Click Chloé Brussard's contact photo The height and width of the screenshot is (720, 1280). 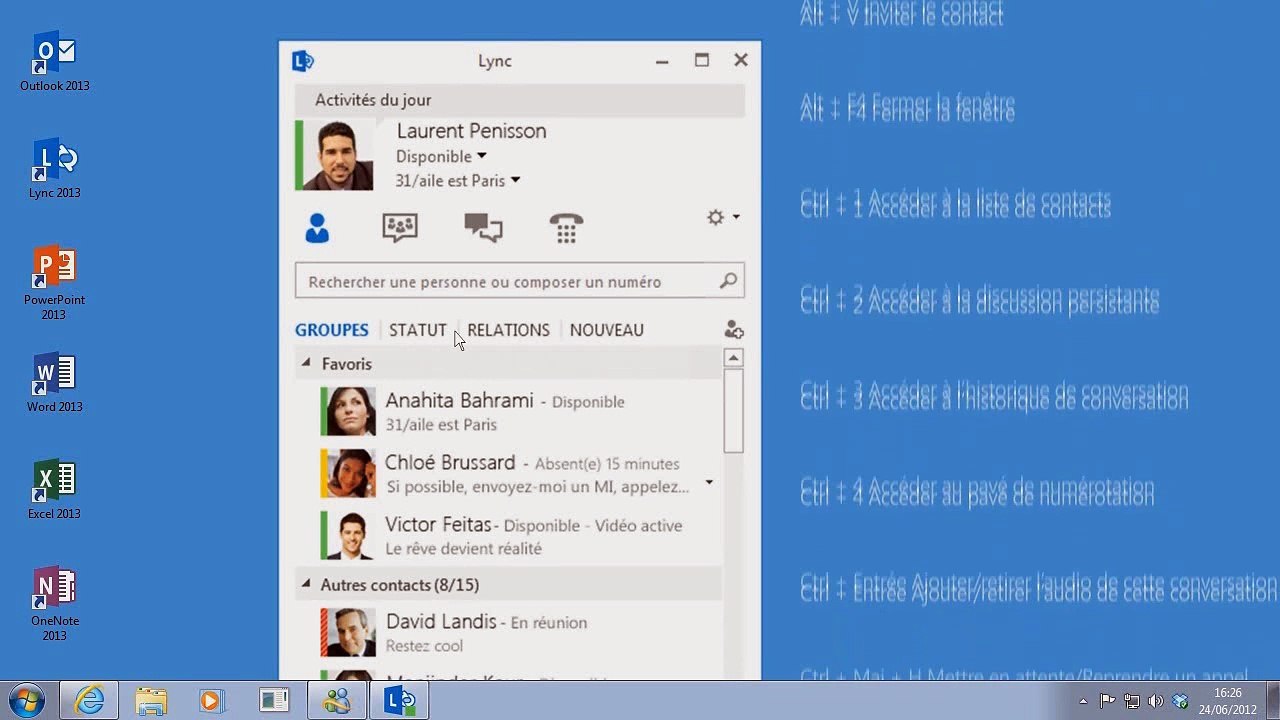[351, 473]
